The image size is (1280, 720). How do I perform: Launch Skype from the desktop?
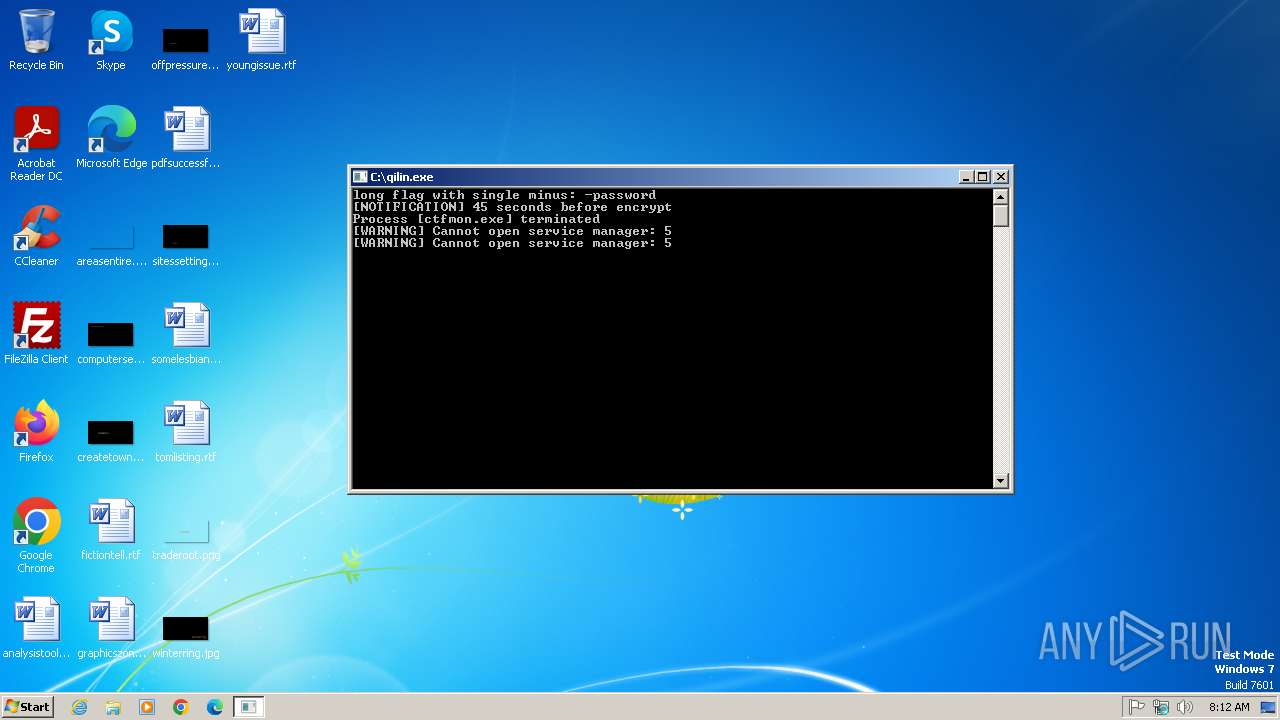tap(110, 40)
